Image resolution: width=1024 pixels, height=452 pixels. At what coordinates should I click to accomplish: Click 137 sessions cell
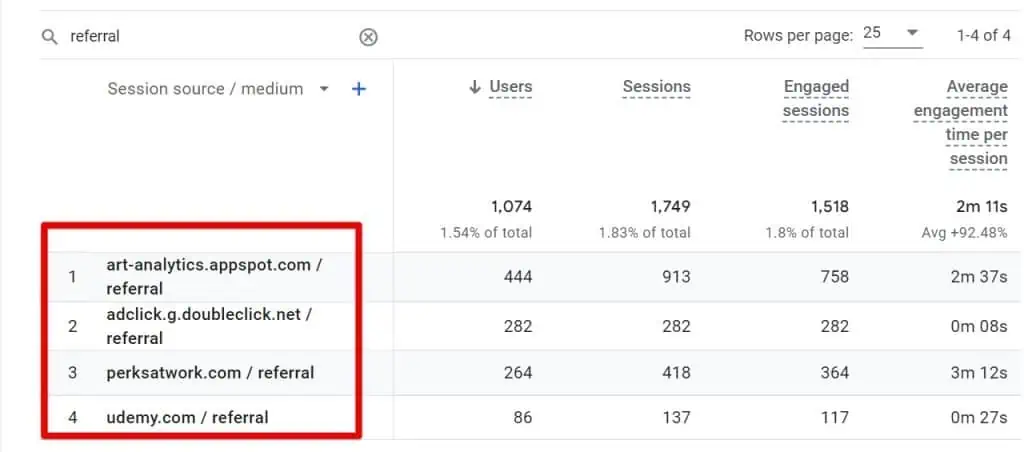pos(677,417)
